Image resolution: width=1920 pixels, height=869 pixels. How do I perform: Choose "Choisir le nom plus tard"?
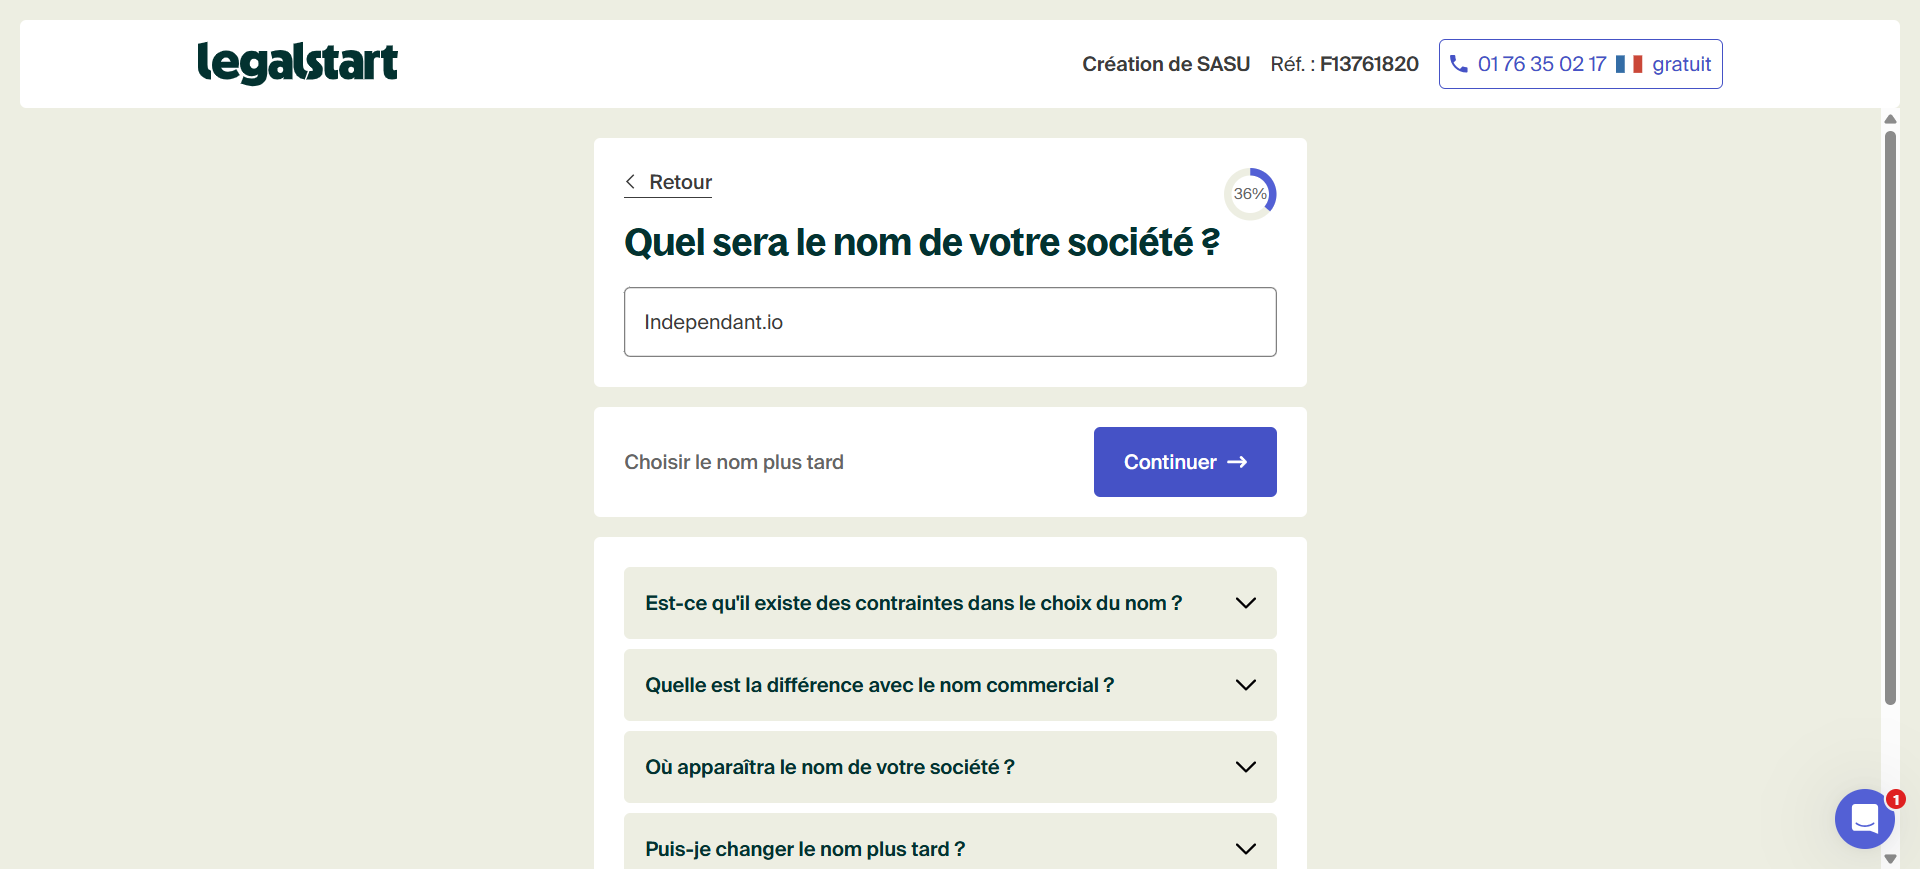[734, 462]
